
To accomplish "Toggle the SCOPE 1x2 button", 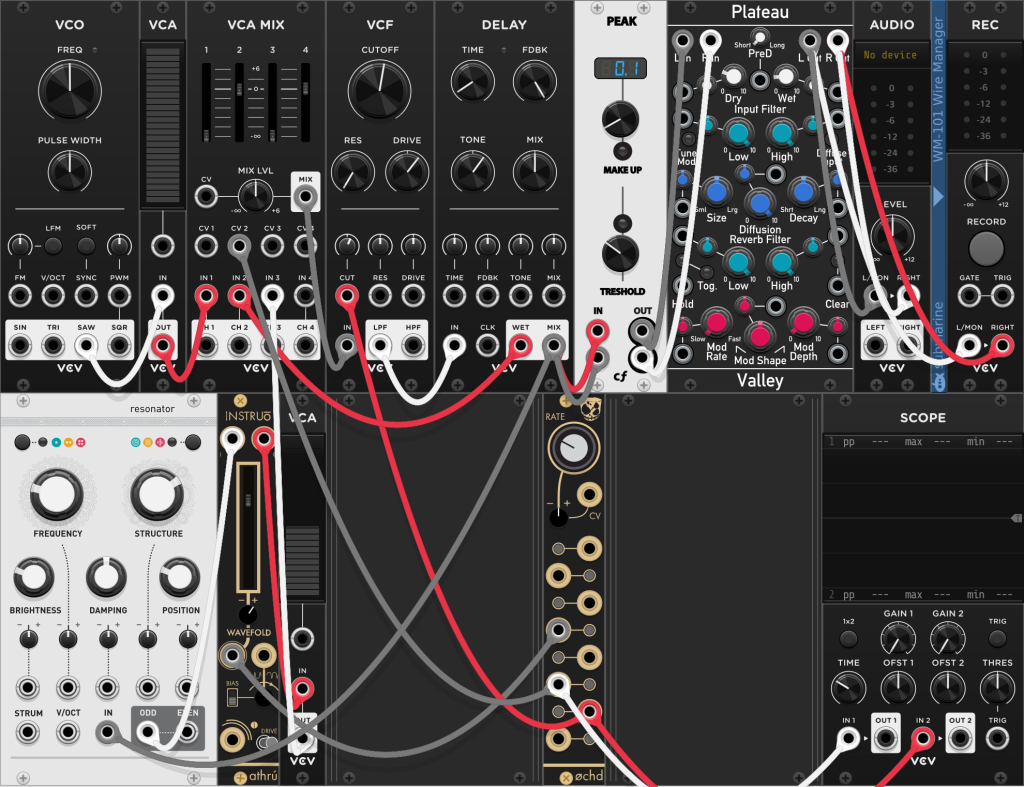I will coord(848,638).
